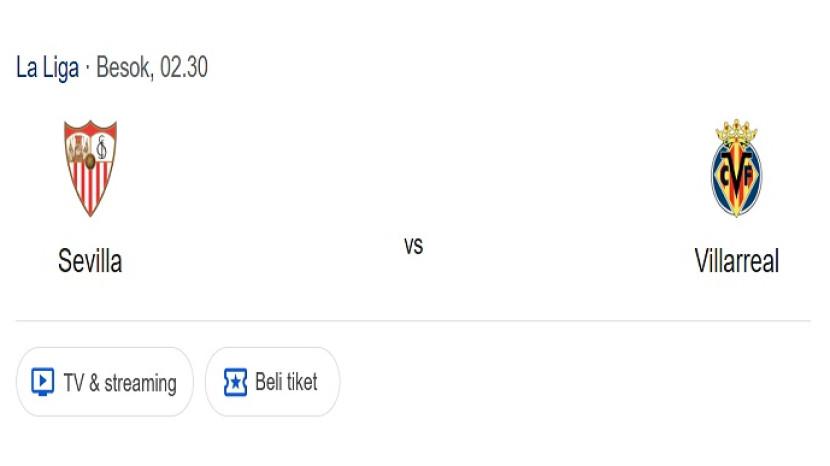Click the empty space above "vs"
This screenshot has width=830, height=466.
[x=413, y=170]
